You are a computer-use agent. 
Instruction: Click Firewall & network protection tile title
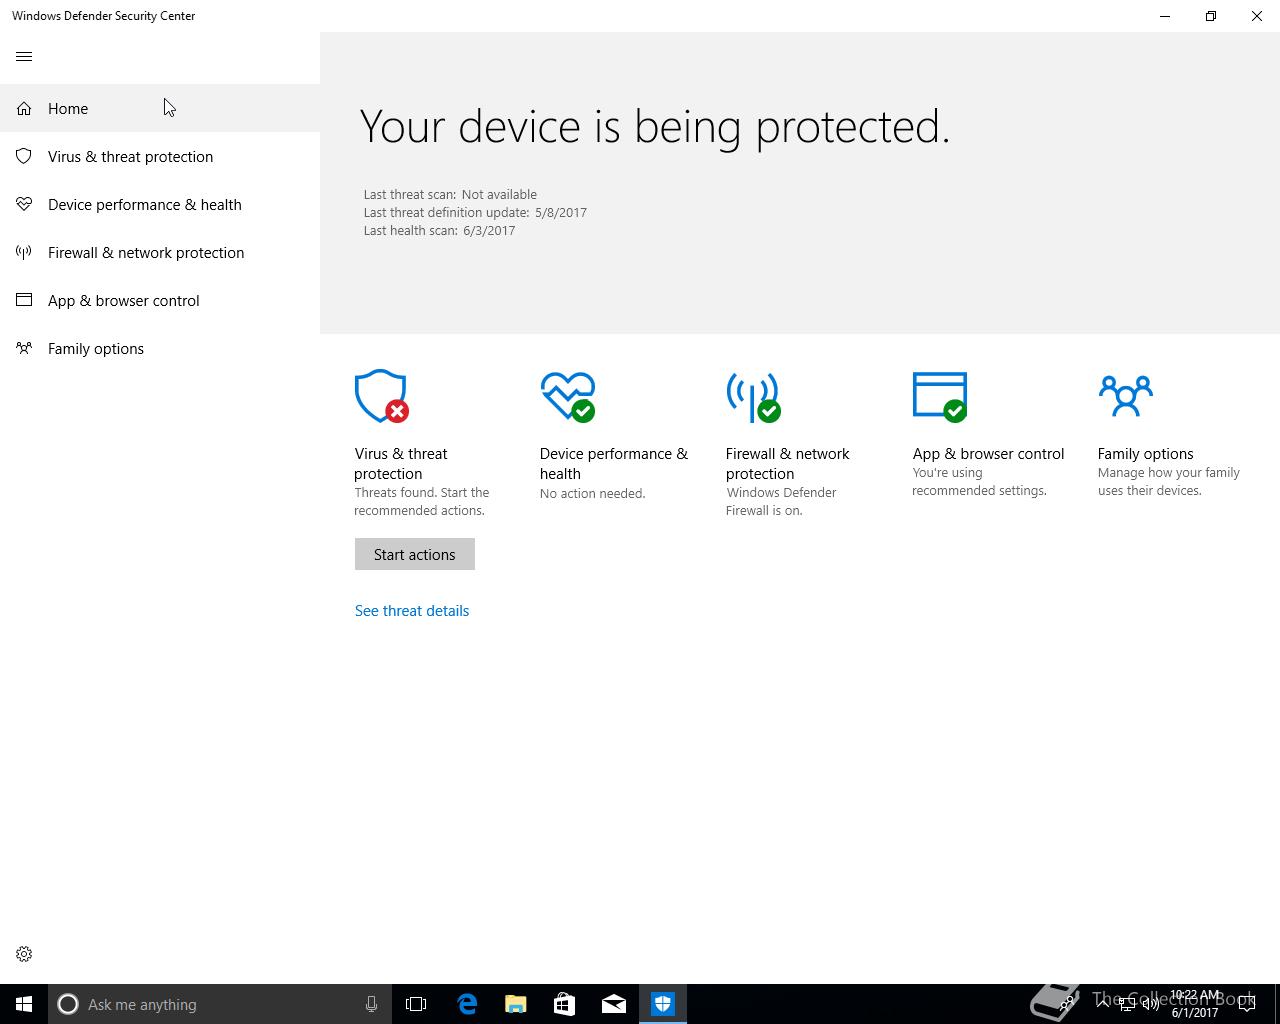coord(788,464)
